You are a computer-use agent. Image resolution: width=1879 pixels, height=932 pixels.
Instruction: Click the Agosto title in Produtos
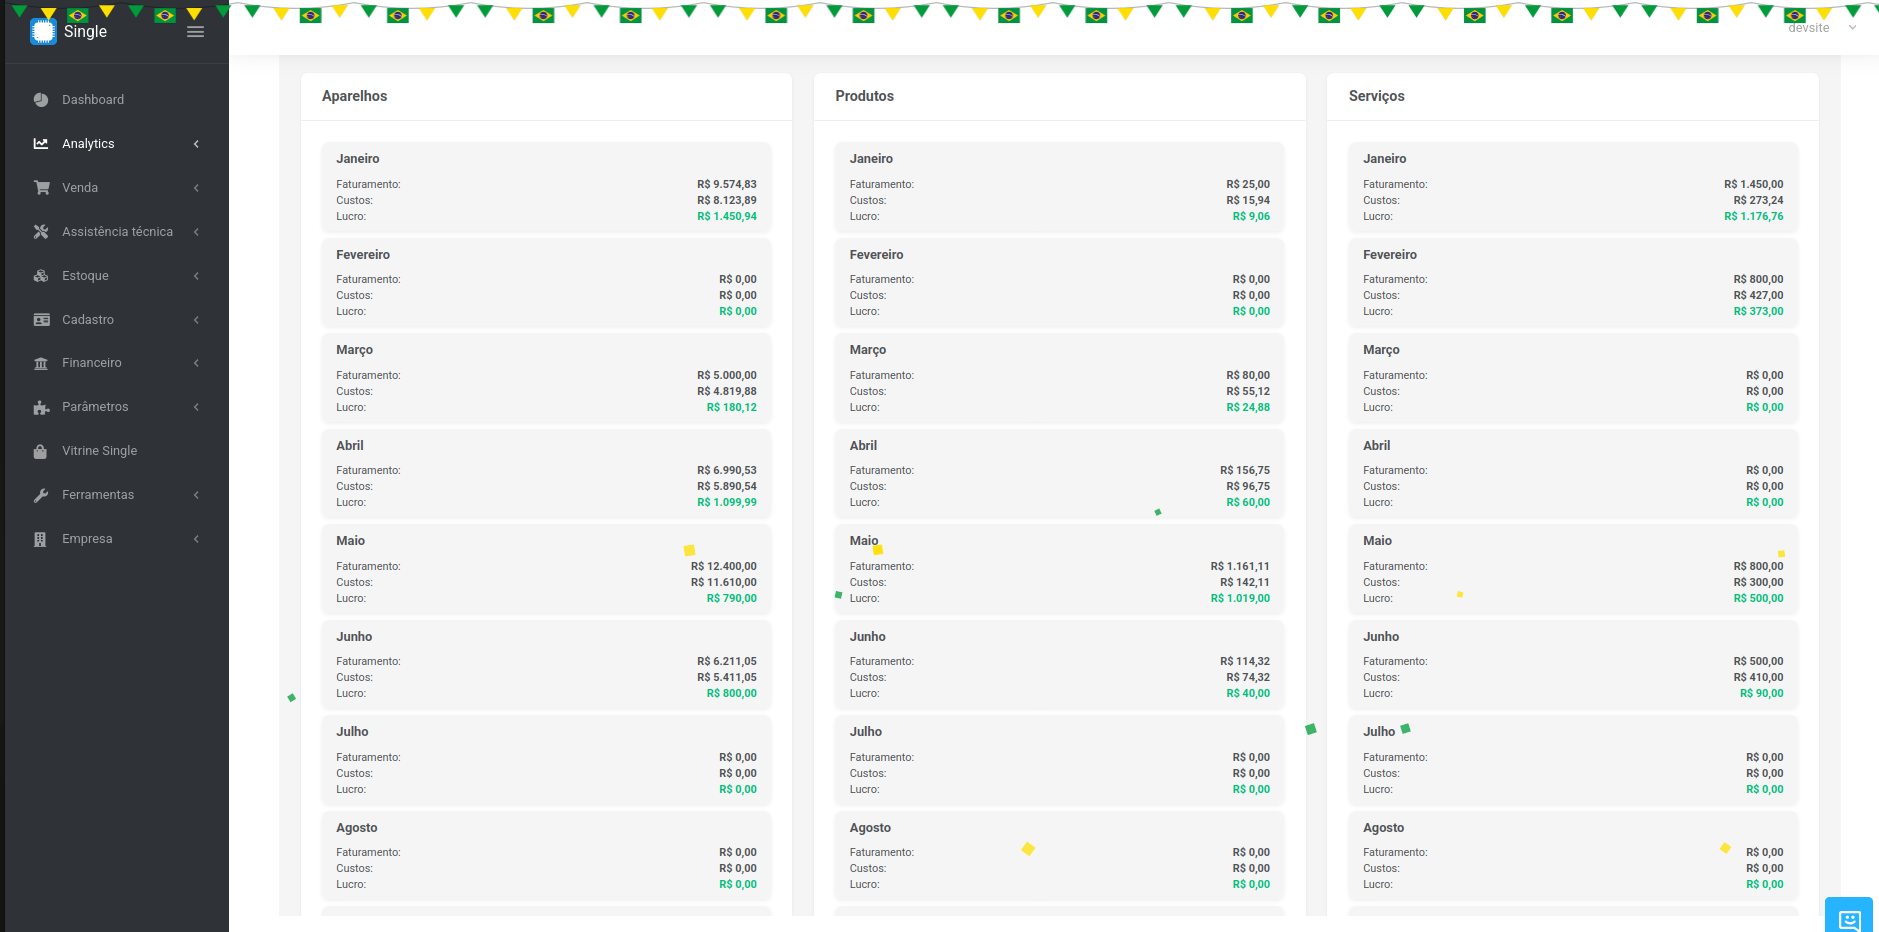tap(870, 828)
